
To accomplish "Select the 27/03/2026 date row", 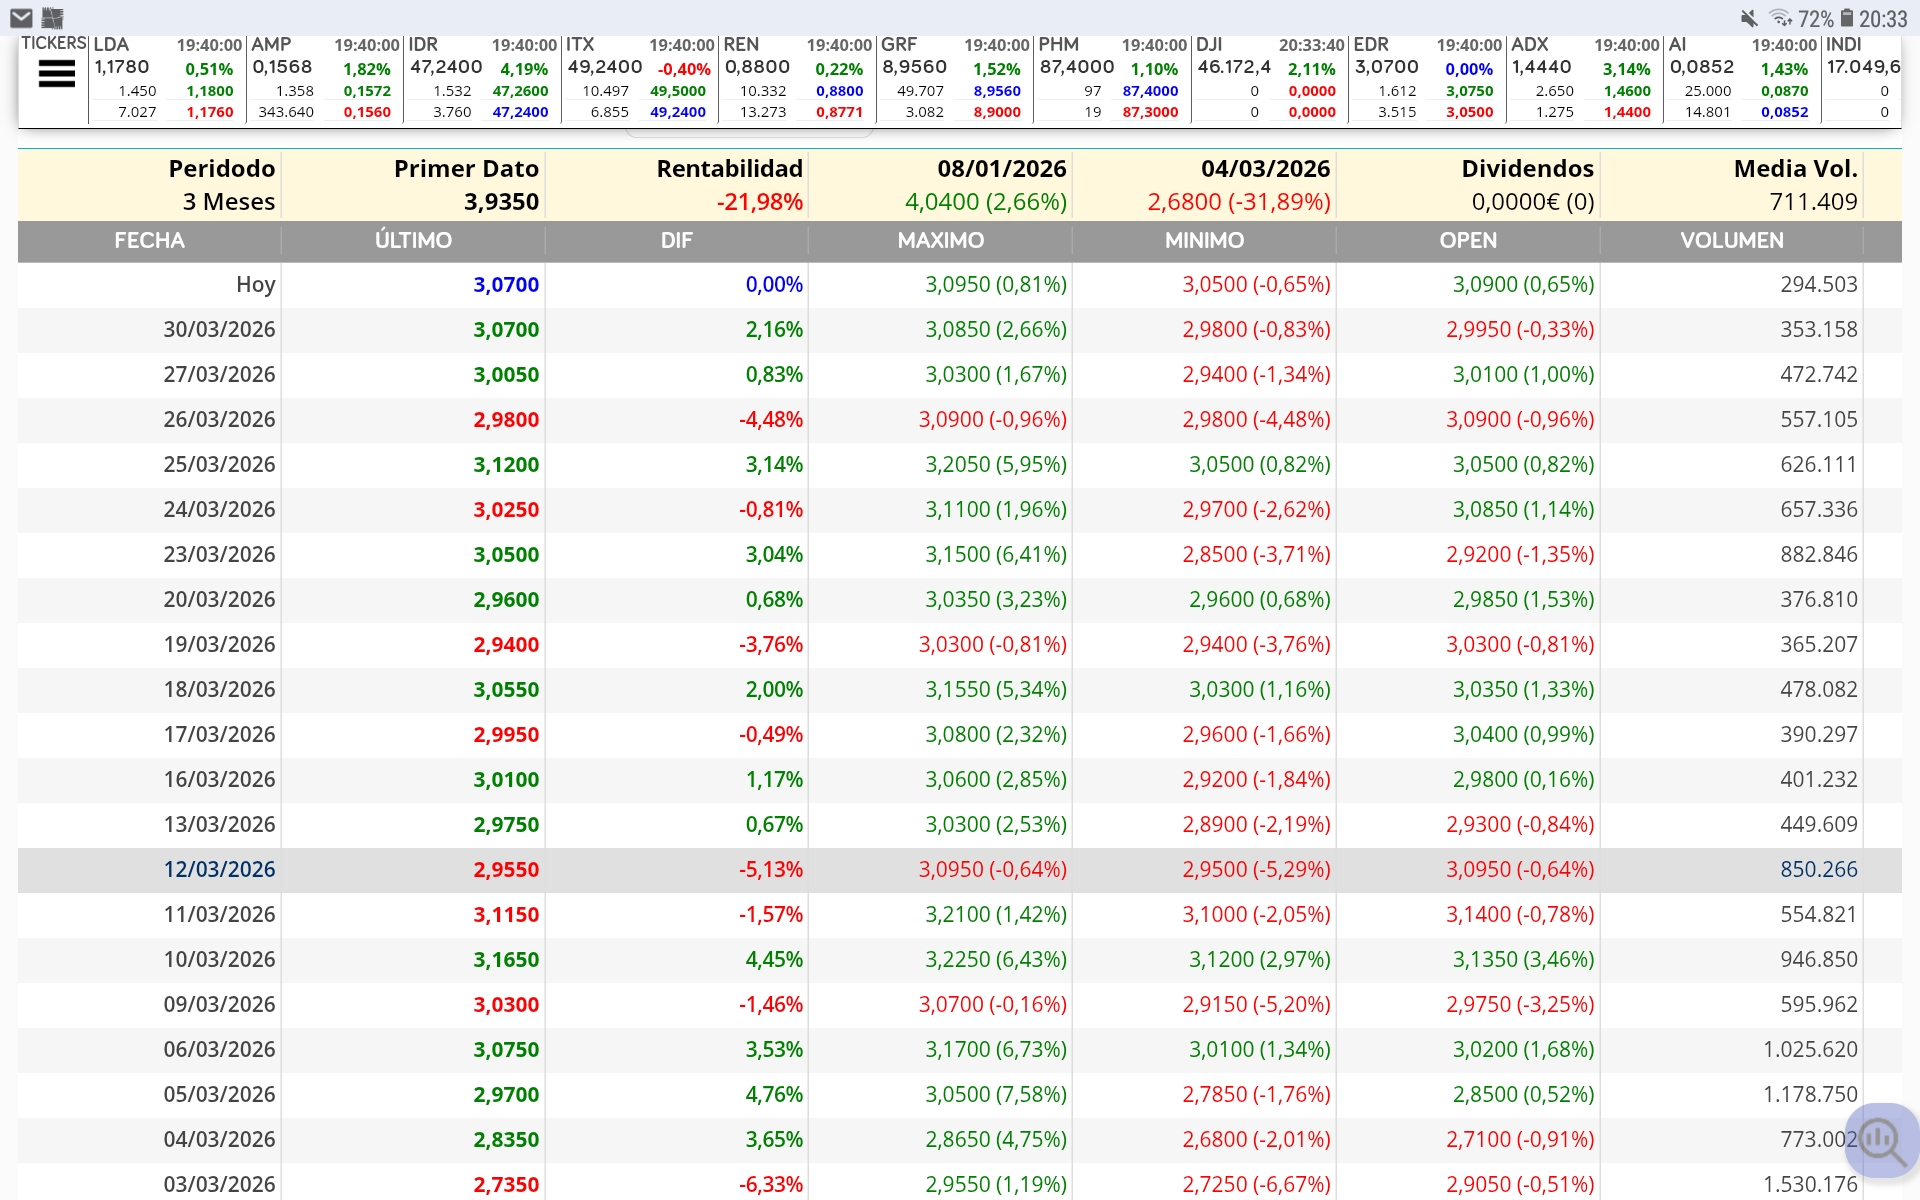I will (960, 375).
